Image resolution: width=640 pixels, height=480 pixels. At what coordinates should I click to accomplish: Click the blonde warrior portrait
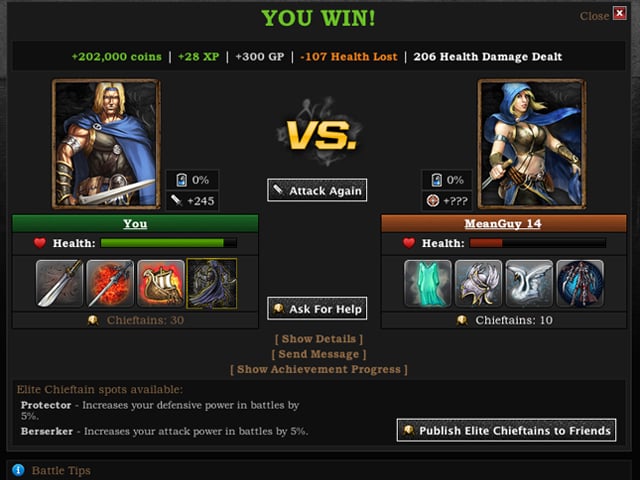point(106,144)
